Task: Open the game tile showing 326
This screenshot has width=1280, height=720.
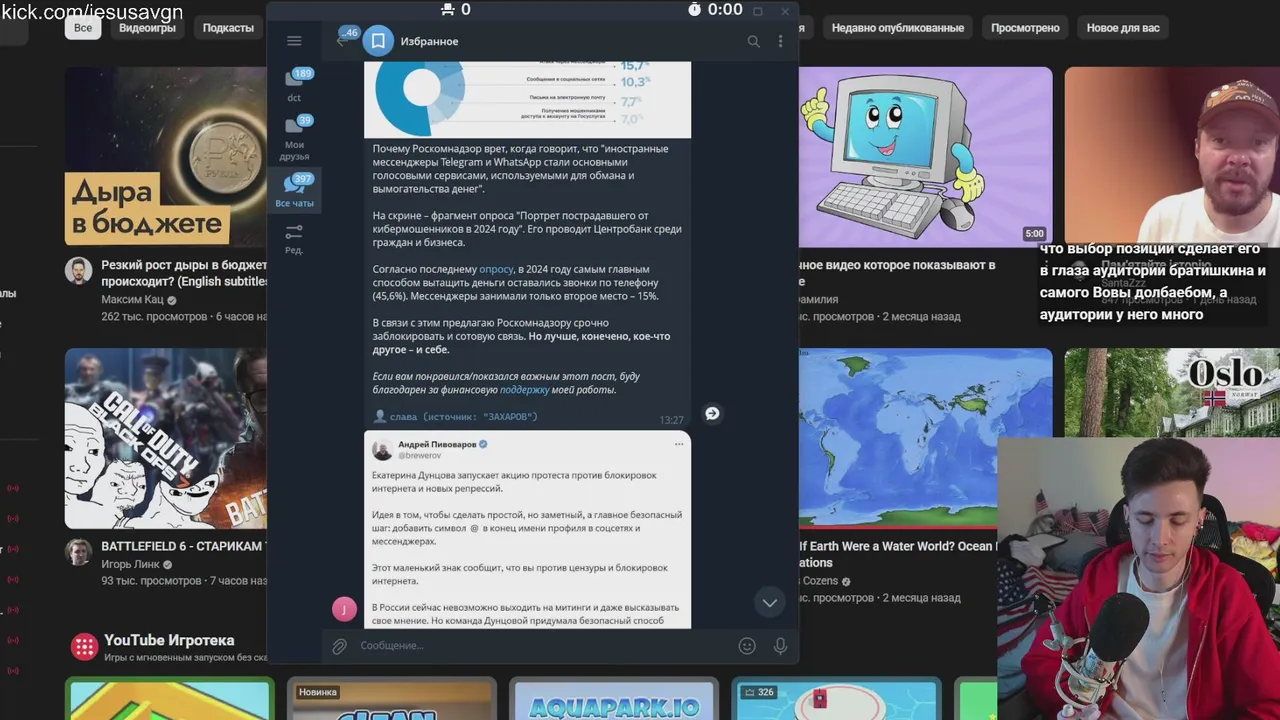Action: (x=836, y=700)
